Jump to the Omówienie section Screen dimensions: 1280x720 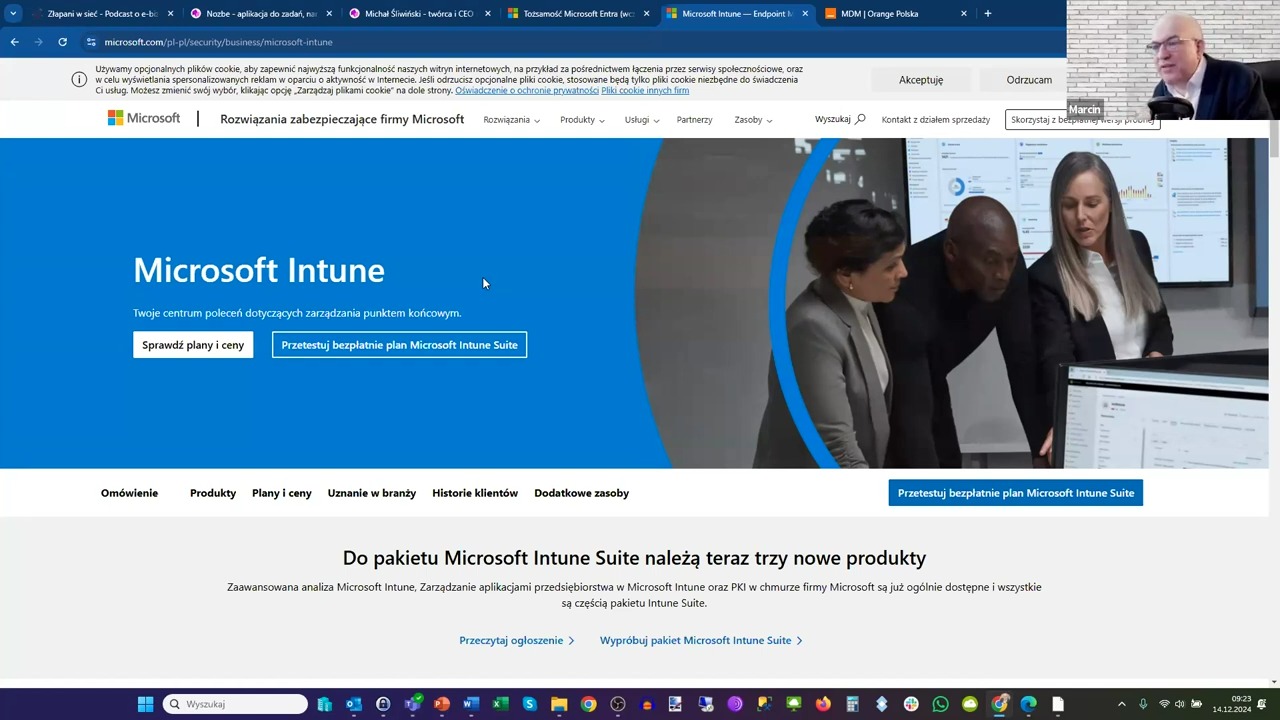[129, 493]
